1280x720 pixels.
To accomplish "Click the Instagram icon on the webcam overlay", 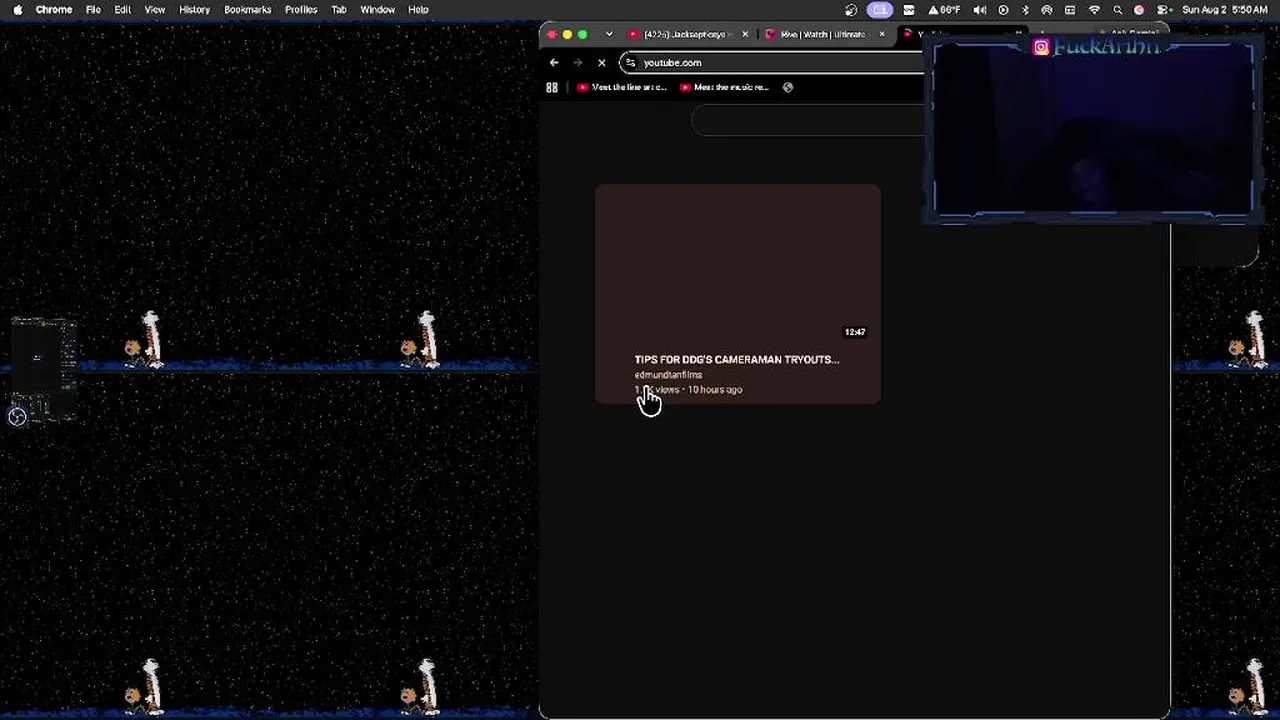I will [1041, 47].
